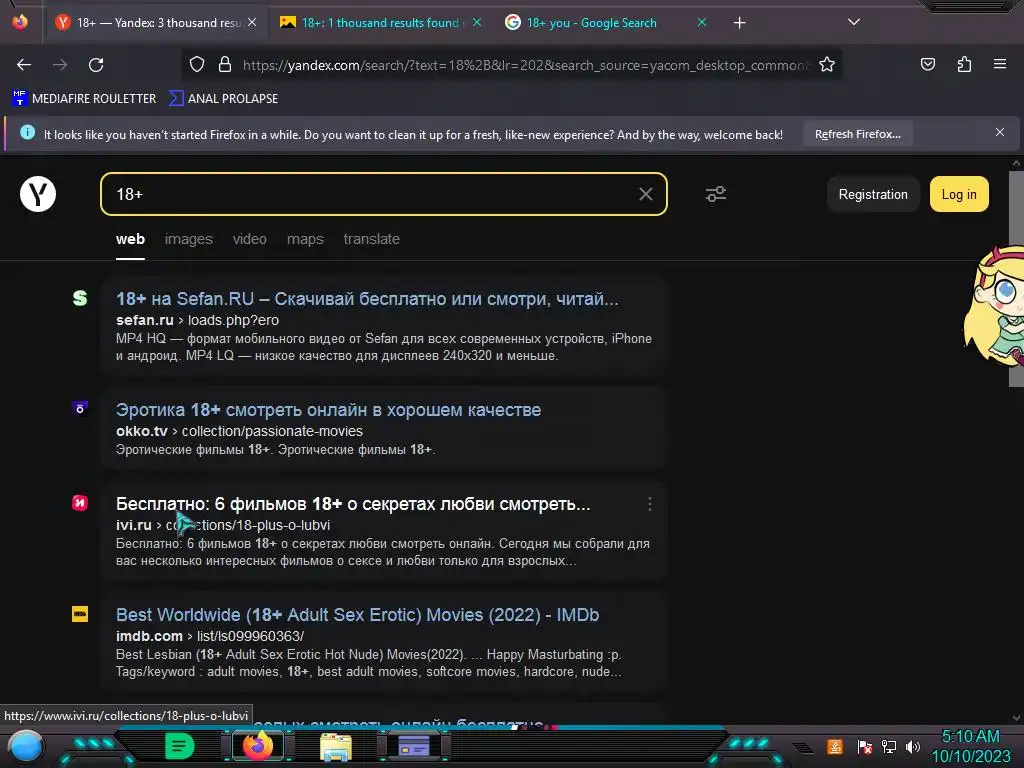Click the Registration button
The height and width of the screenshot is (768, 1024).
click(873, 194)
